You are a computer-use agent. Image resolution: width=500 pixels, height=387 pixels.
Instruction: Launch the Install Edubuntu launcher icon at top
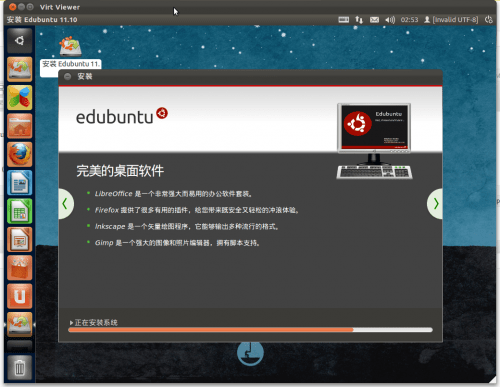point(20,69)
